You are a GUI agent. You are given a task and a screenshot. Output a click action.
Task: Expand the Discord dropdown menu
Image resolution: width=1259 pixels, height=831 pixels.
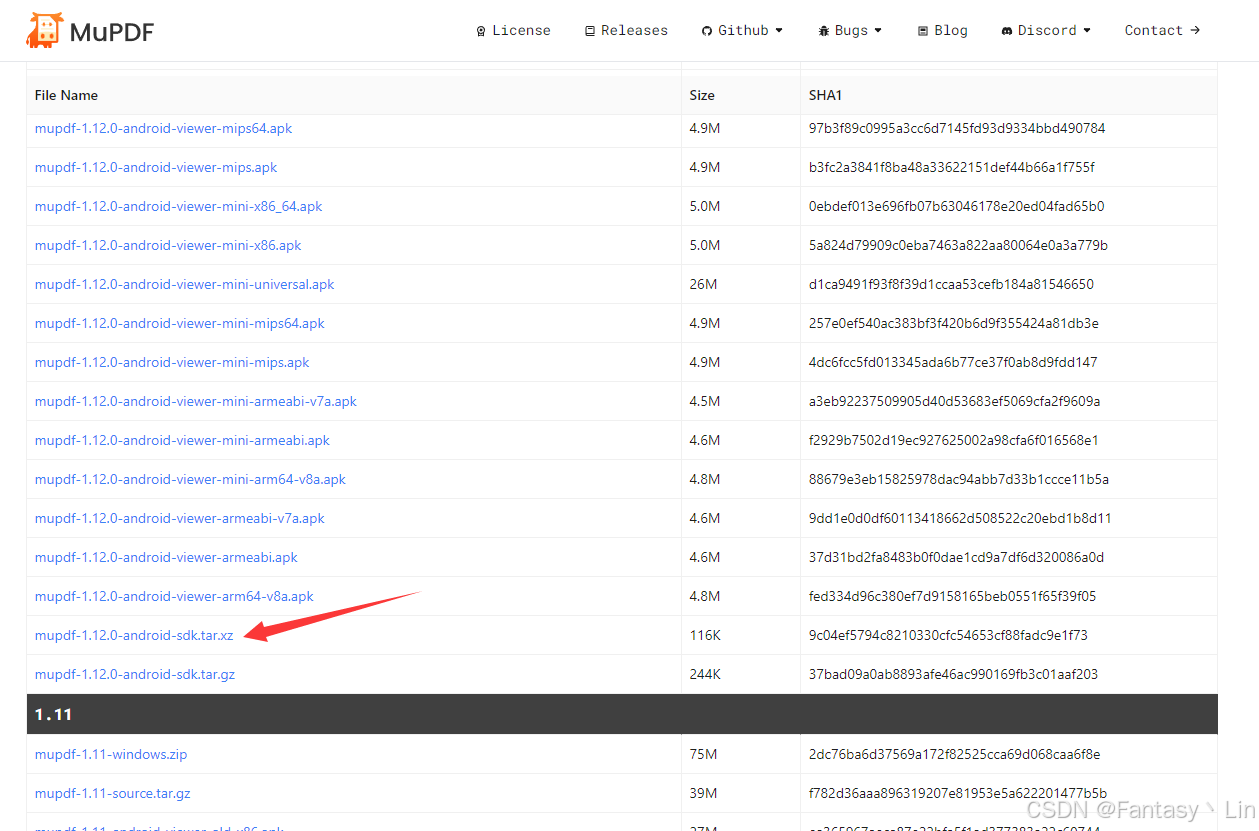(1046, 30)
